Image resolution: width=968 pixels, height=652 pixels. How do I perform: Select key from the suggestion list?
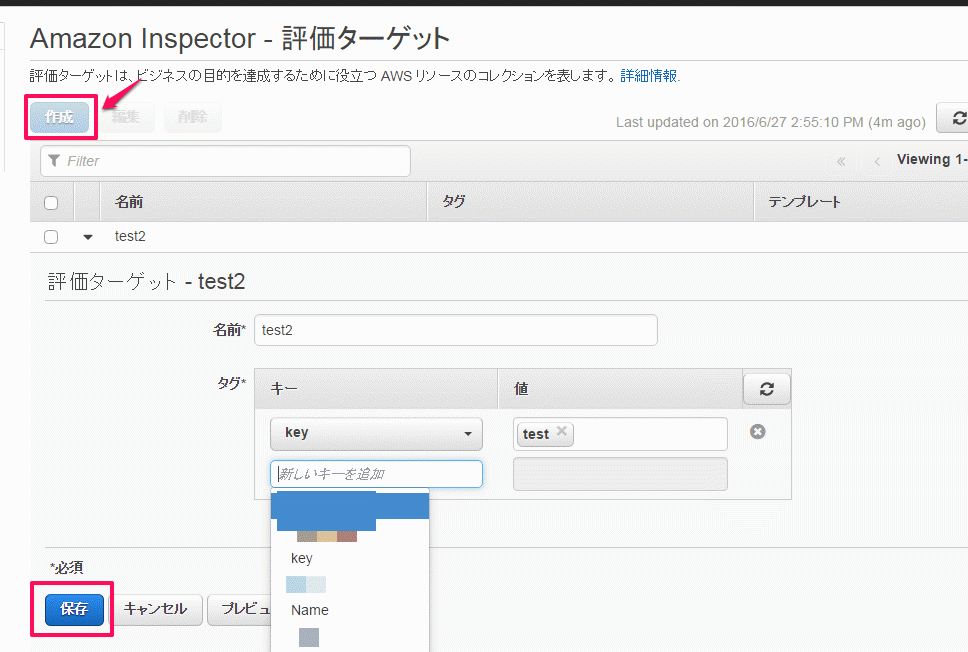[302, 558]
